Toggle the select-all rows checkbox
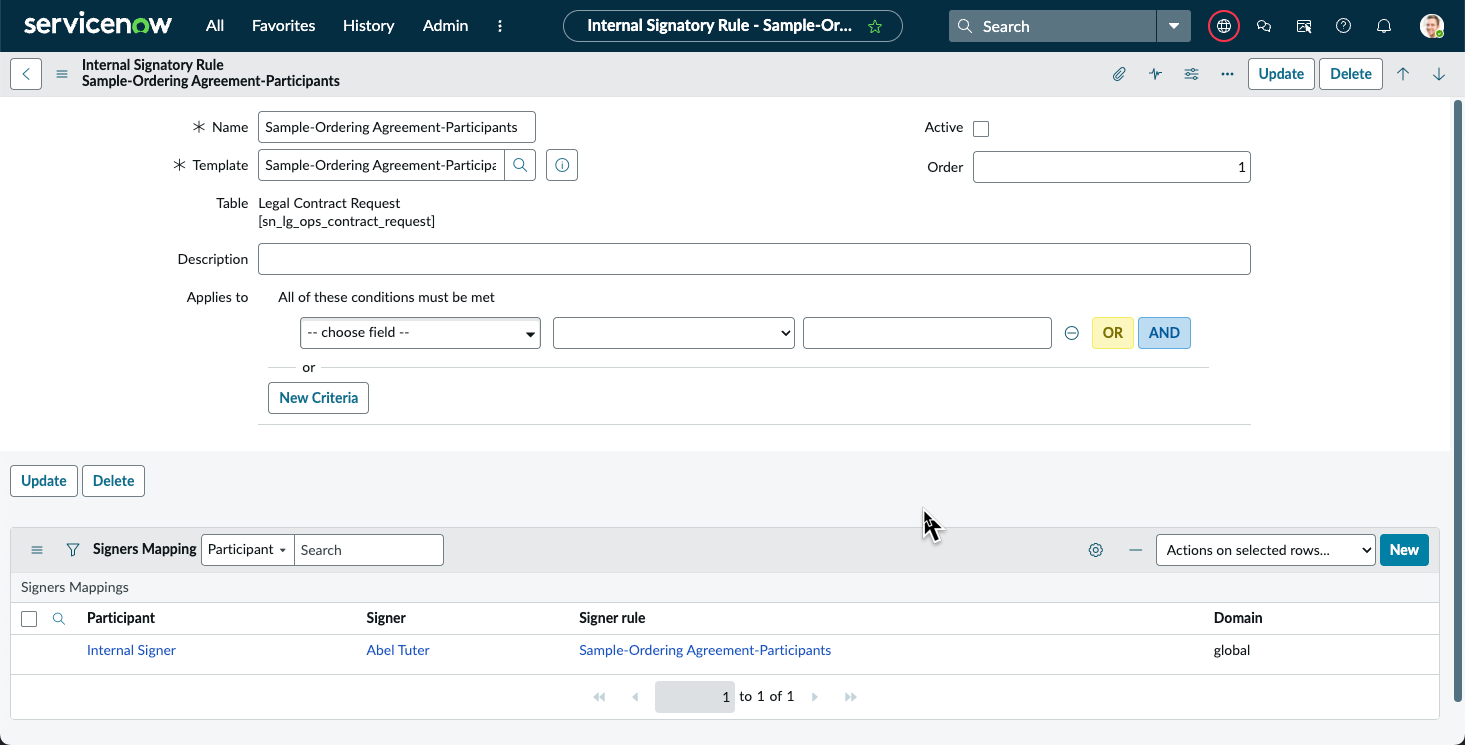The image size is (1465, 745). pos(29,619)
